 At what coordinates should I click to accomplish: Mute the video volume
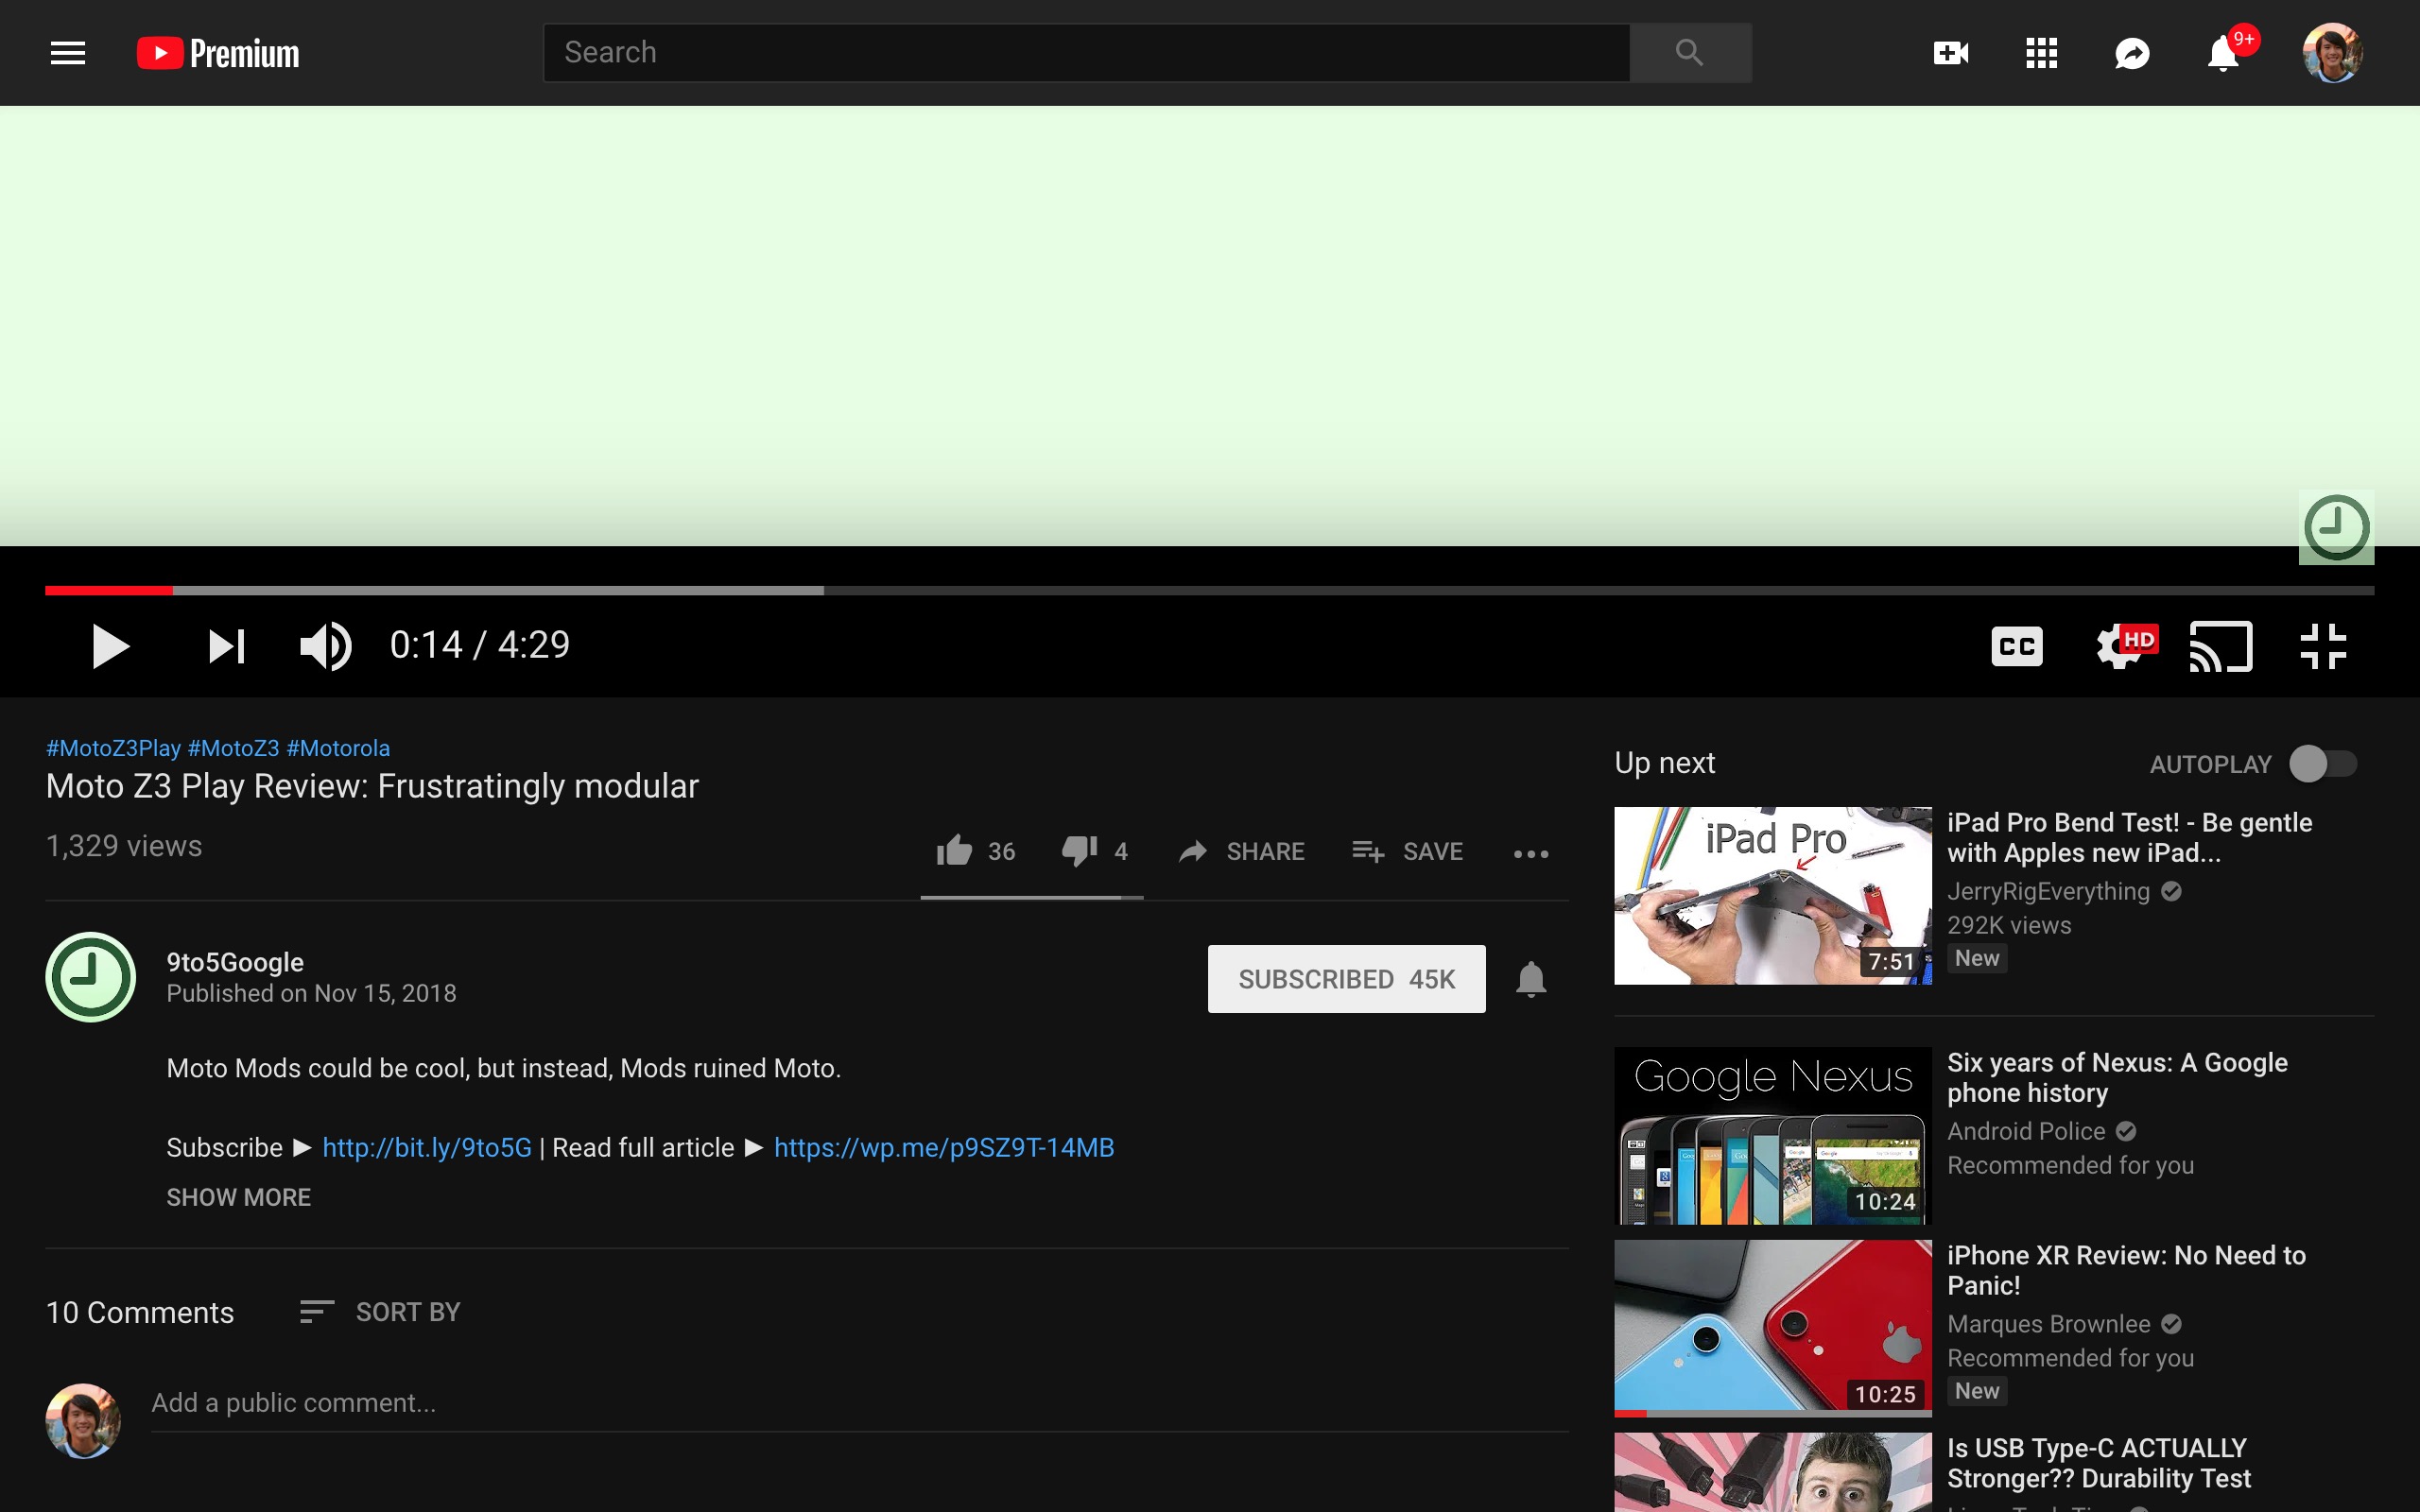pyautogui.click(x=326, y=646)
